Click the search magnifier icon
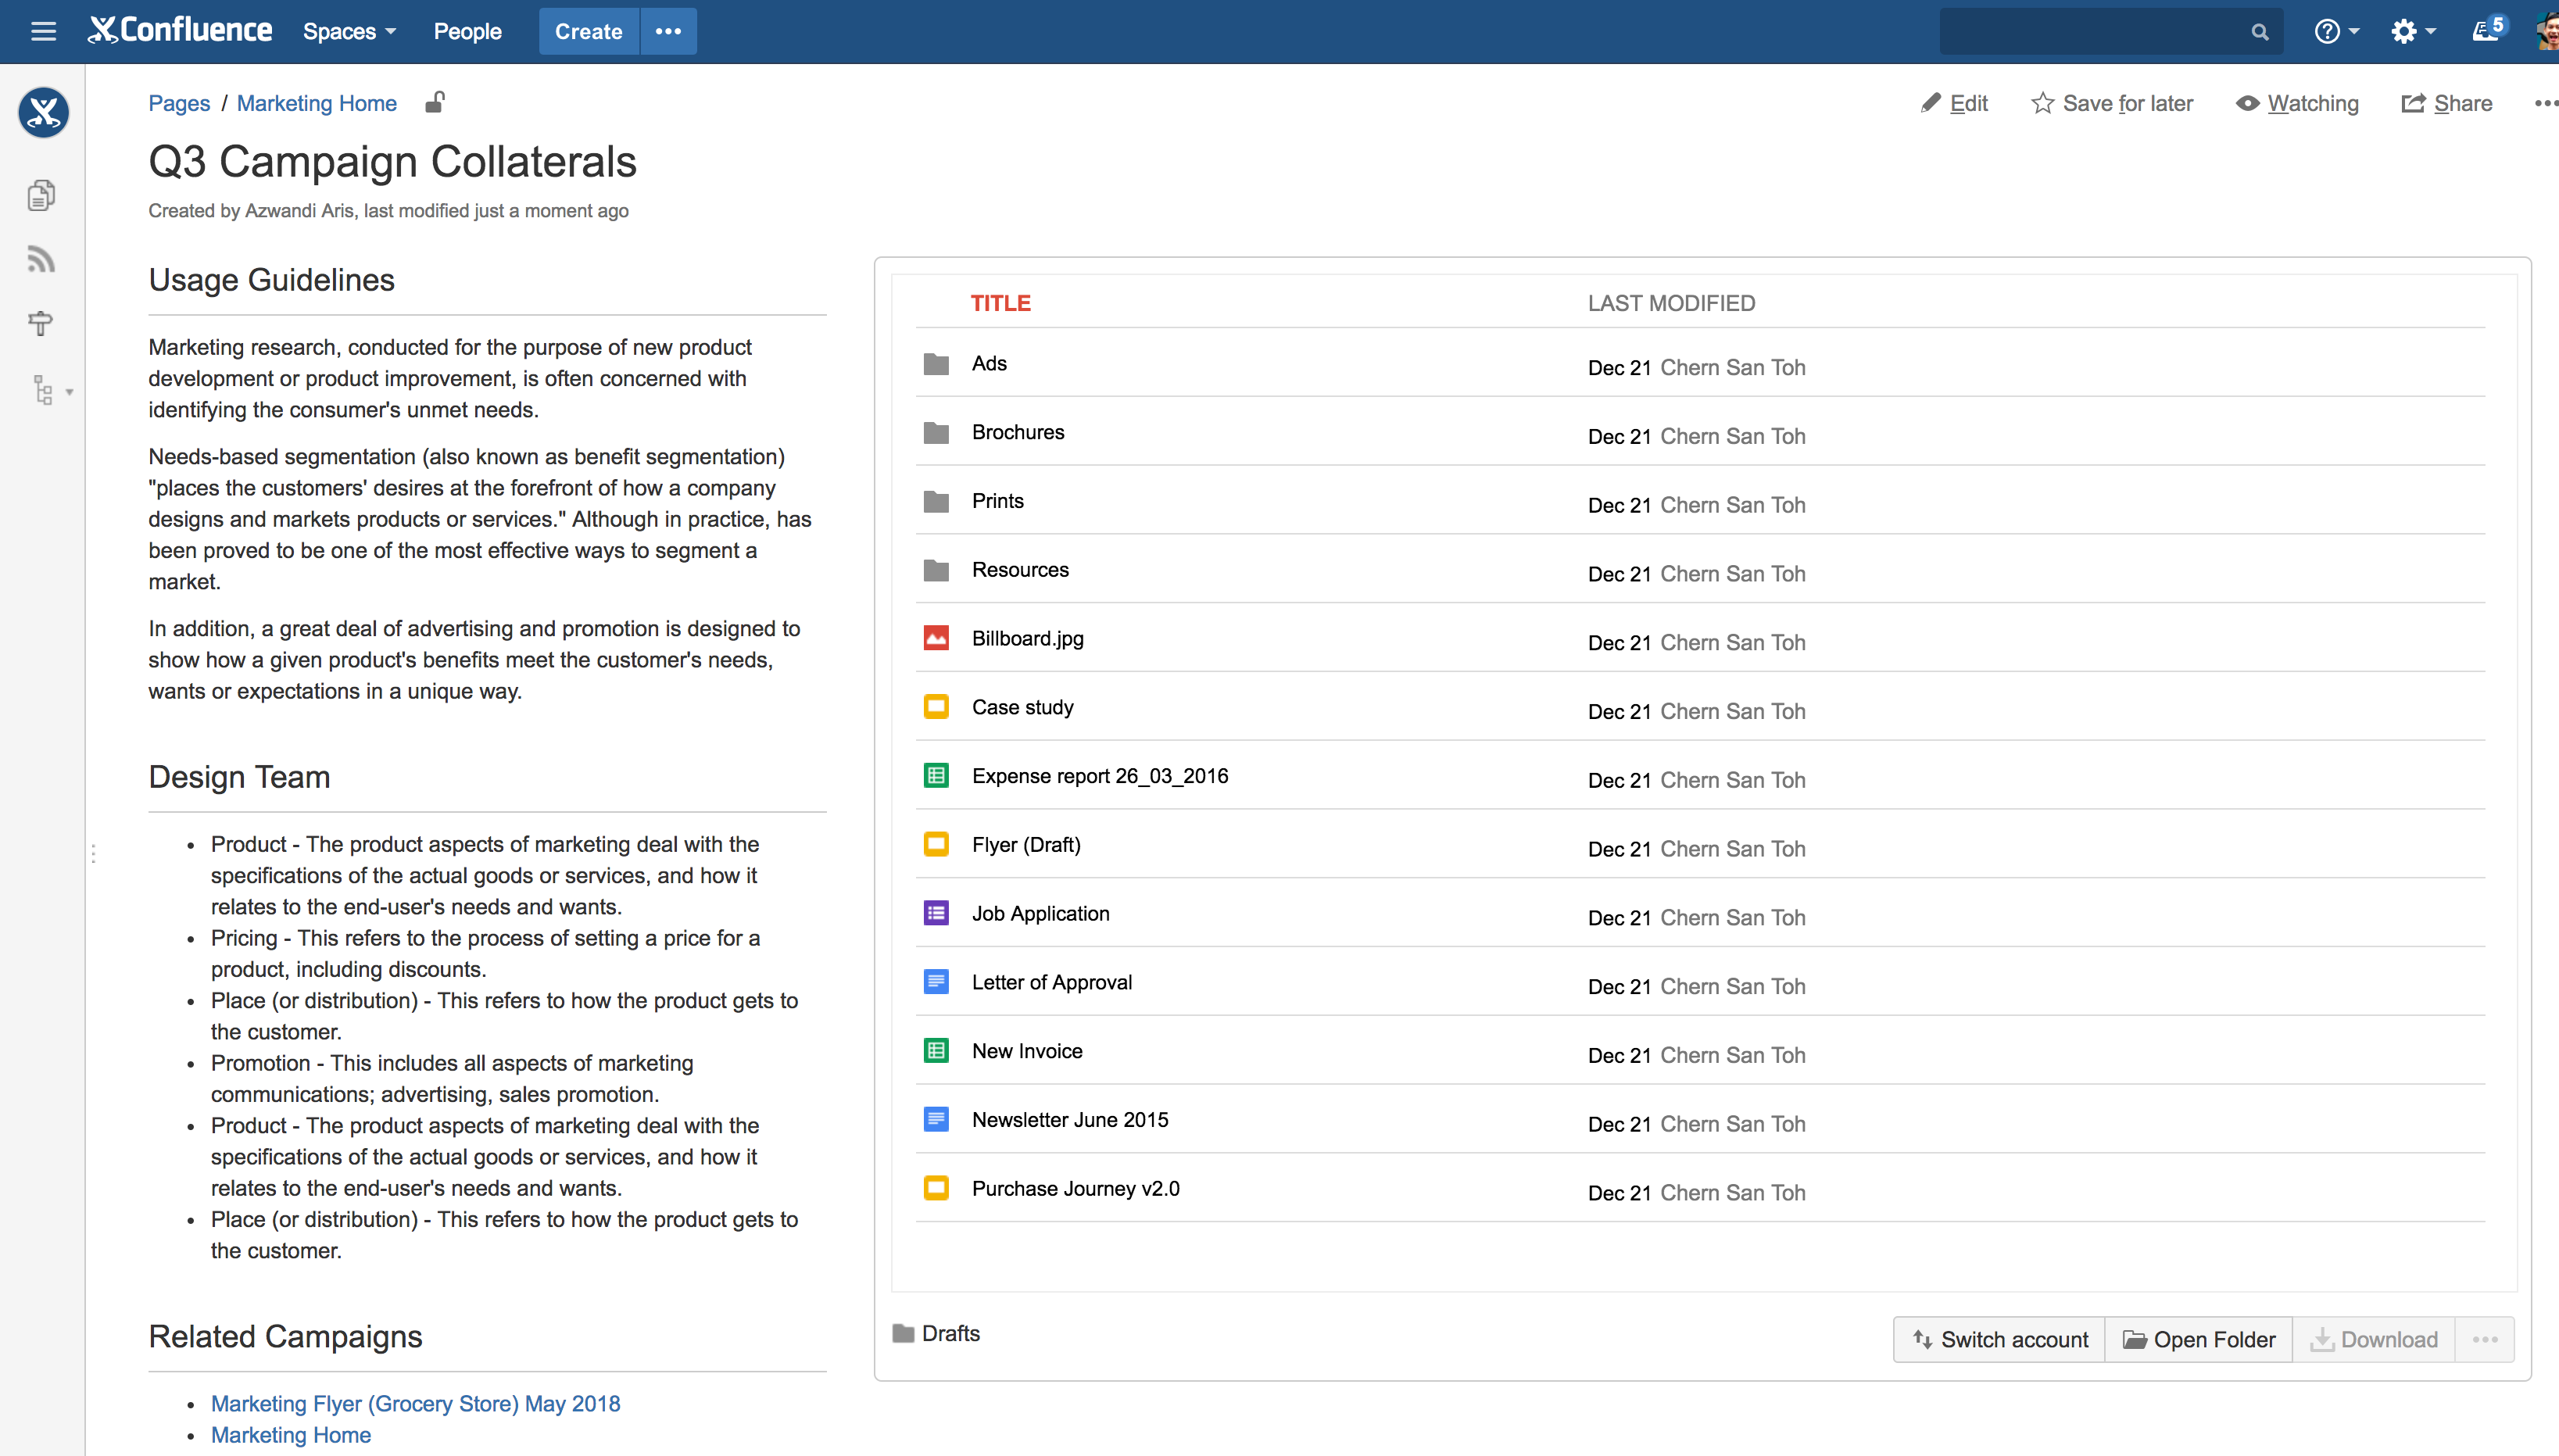2559x1456 pixels. [x=2259, y=32]
